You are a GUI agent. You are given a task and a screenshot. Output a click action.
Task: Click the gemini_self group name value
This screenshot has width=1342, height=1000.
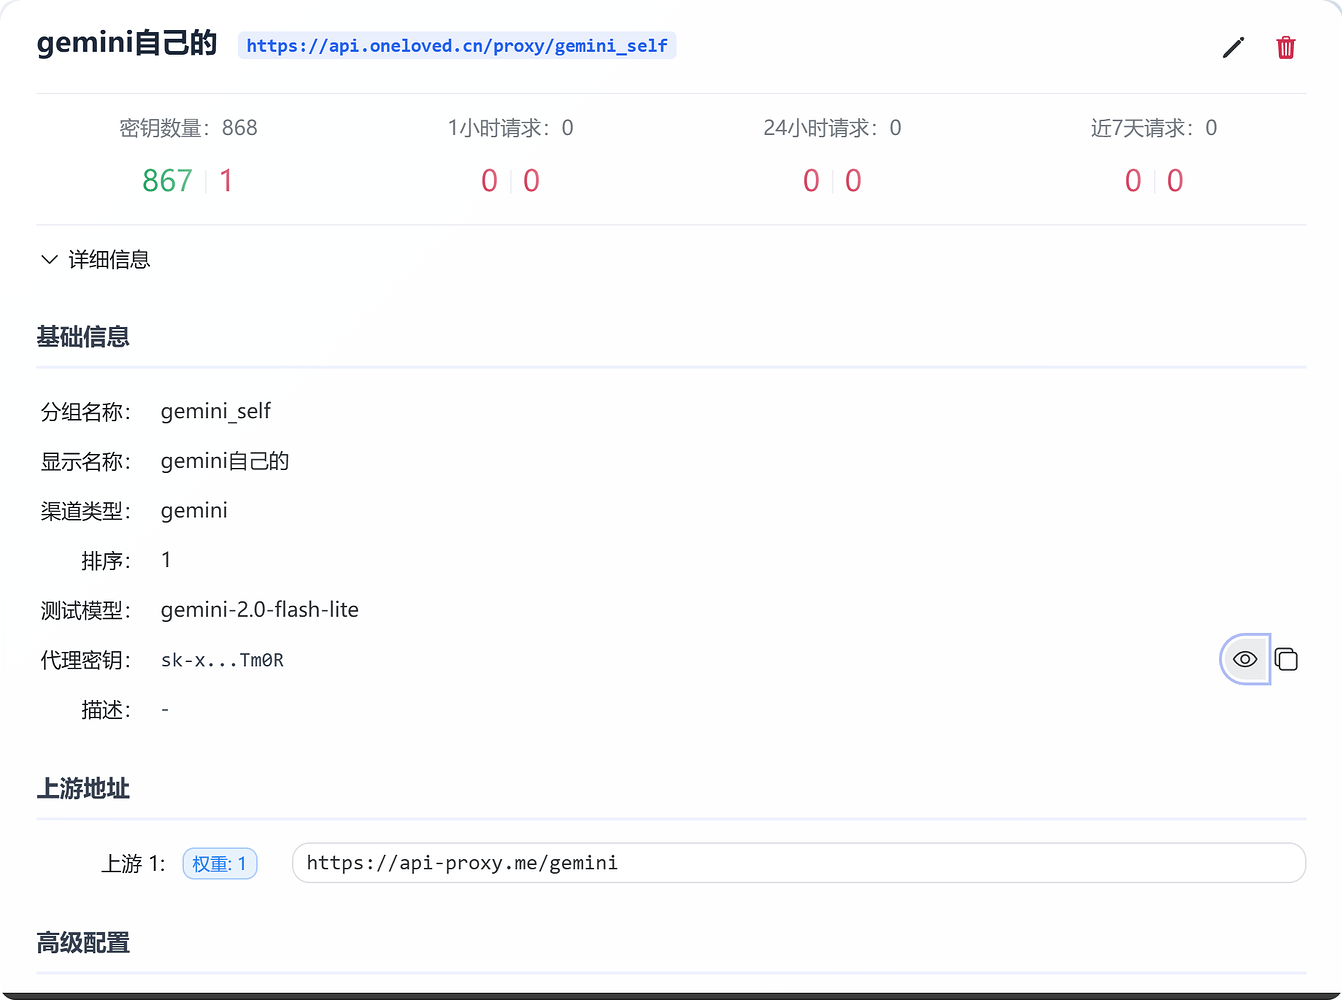coord(216,411)
